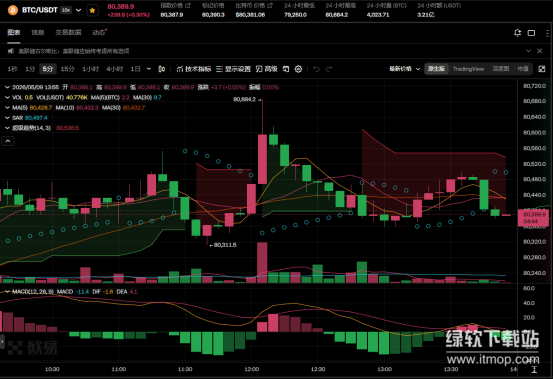The height and width of the screenshot is (379, 554).
Task: Click the 24小时最低 value 79,250.0
Action: click(295, 15)
